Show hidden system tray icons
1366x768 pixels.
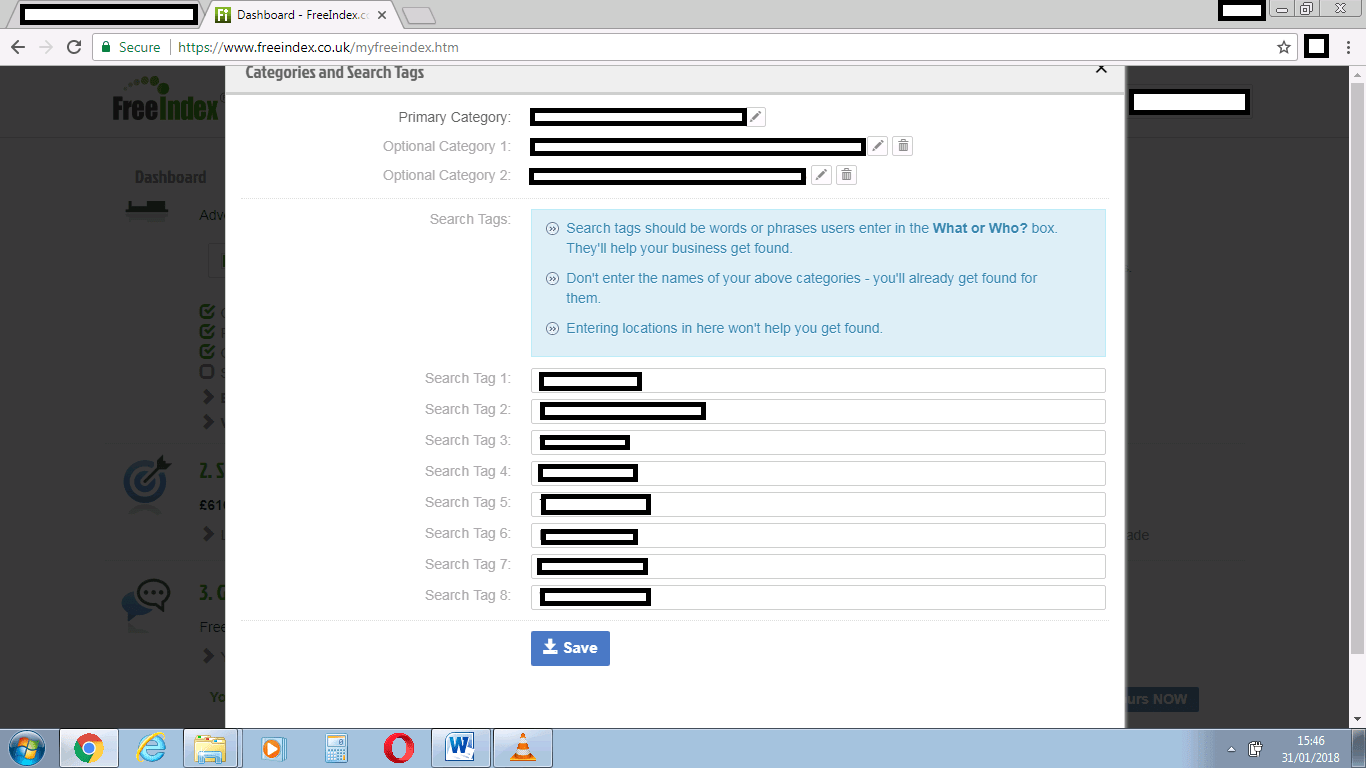(x=1231, y=749)
